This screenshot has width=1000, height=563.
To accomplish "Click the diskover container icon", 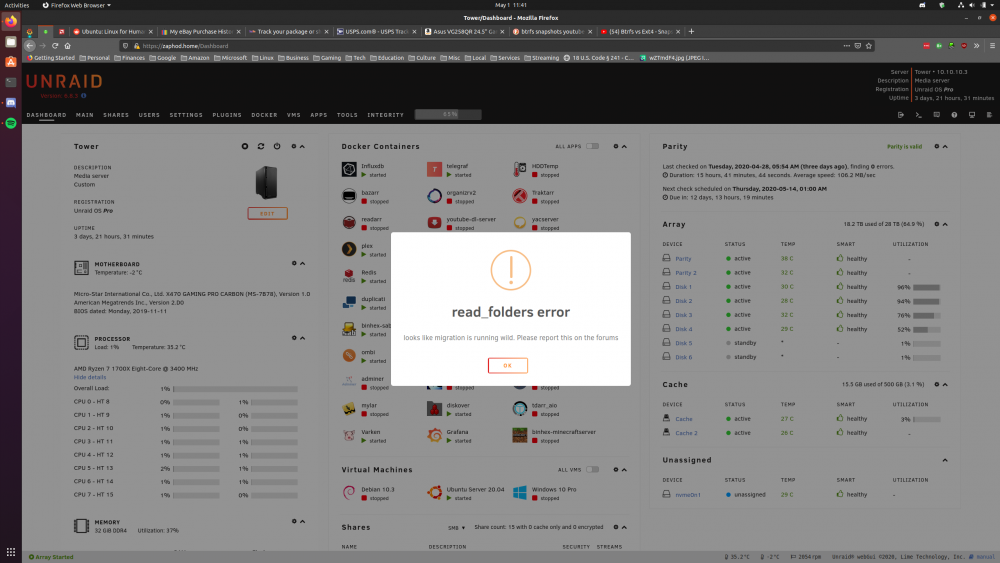I will 434,409.
